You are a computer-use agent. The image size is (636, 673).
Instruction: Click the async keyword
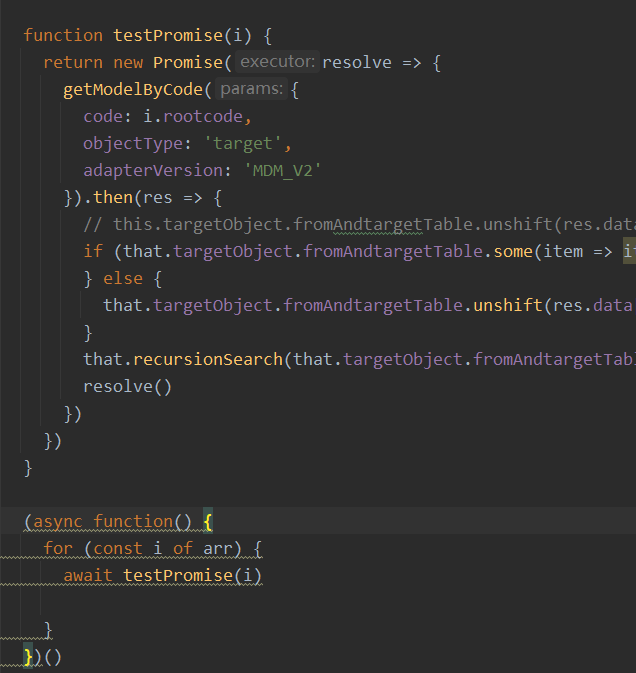(x=58, y=522)
